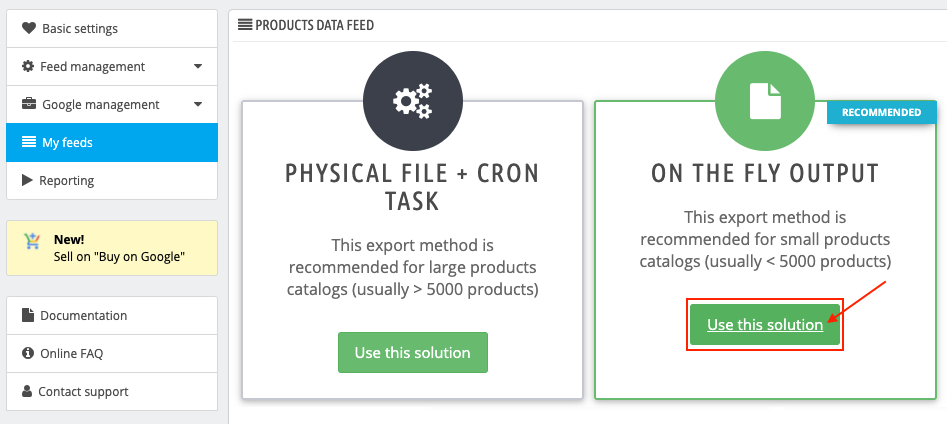This screenshot has height=424, width=947.
Task: Click the list icon beside My feeds
Action: pyautogui.click(x=28, y=143)
